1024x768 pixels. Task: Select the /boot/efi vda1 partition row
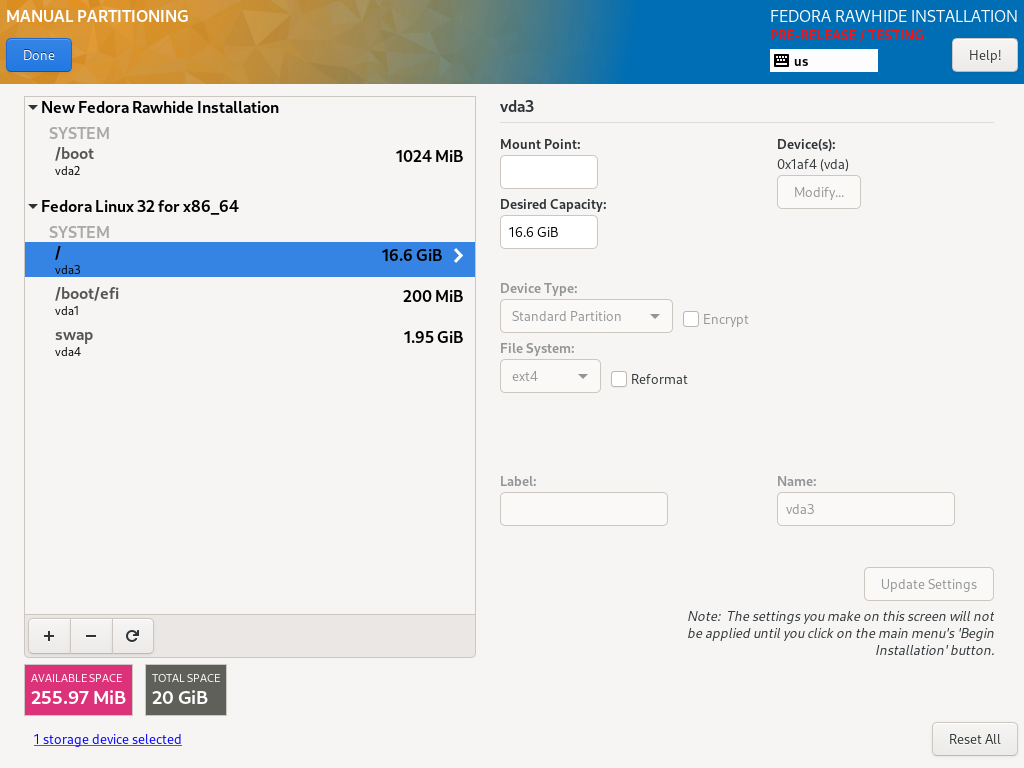point(249,301)
